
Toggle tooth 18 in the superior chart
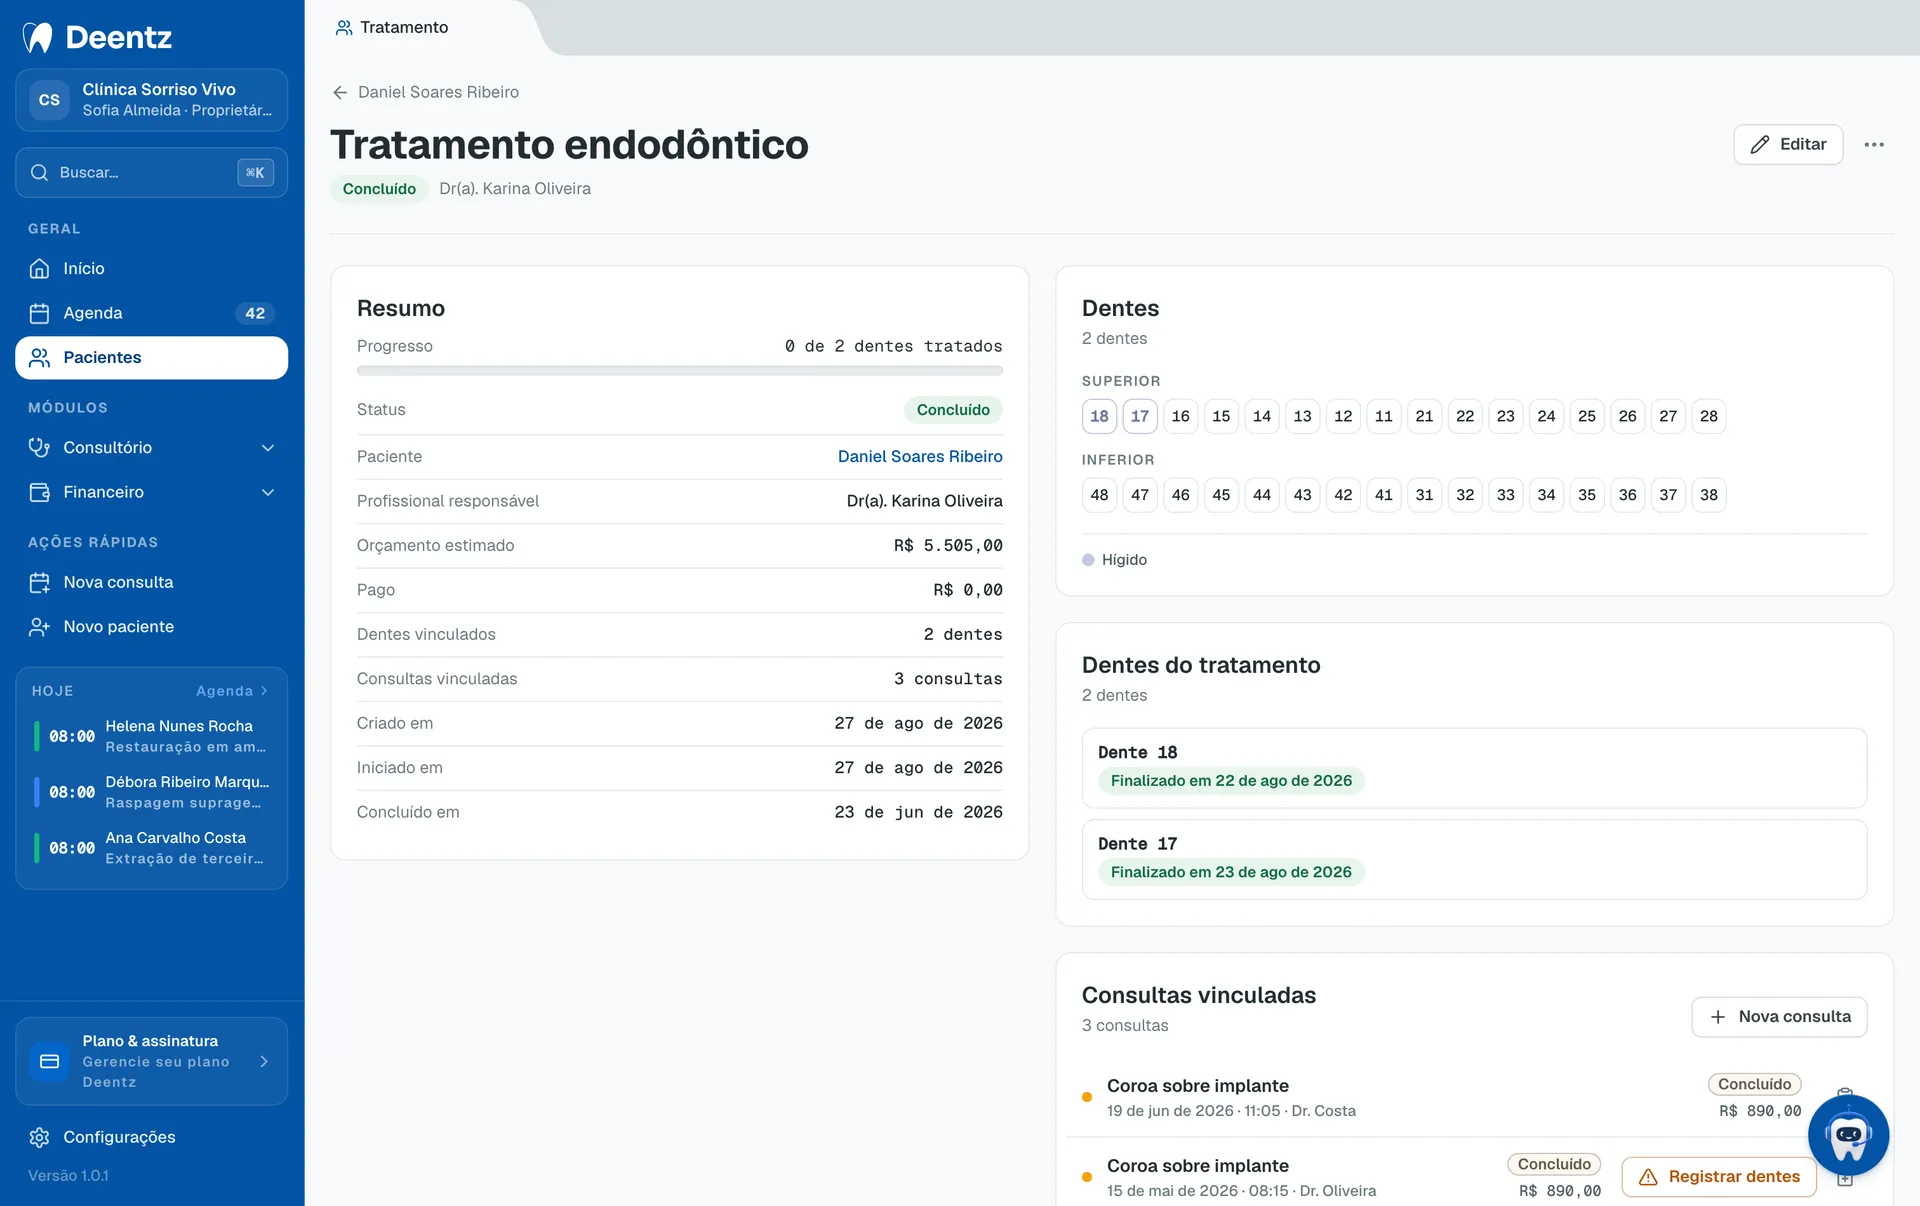(1099, 416)
